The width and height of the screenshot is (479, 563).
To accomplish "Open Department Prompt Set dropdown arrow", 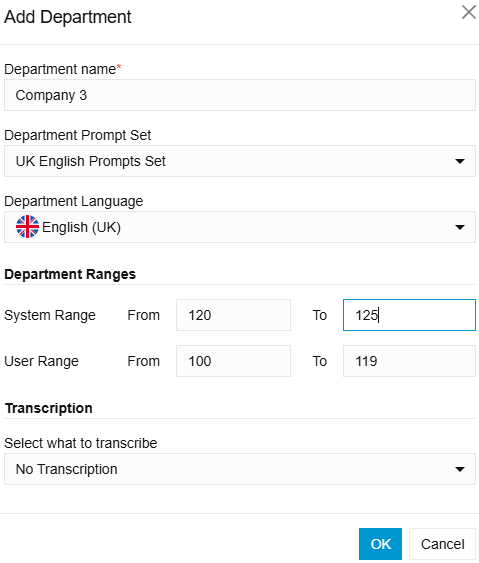I will click(460, 161).
